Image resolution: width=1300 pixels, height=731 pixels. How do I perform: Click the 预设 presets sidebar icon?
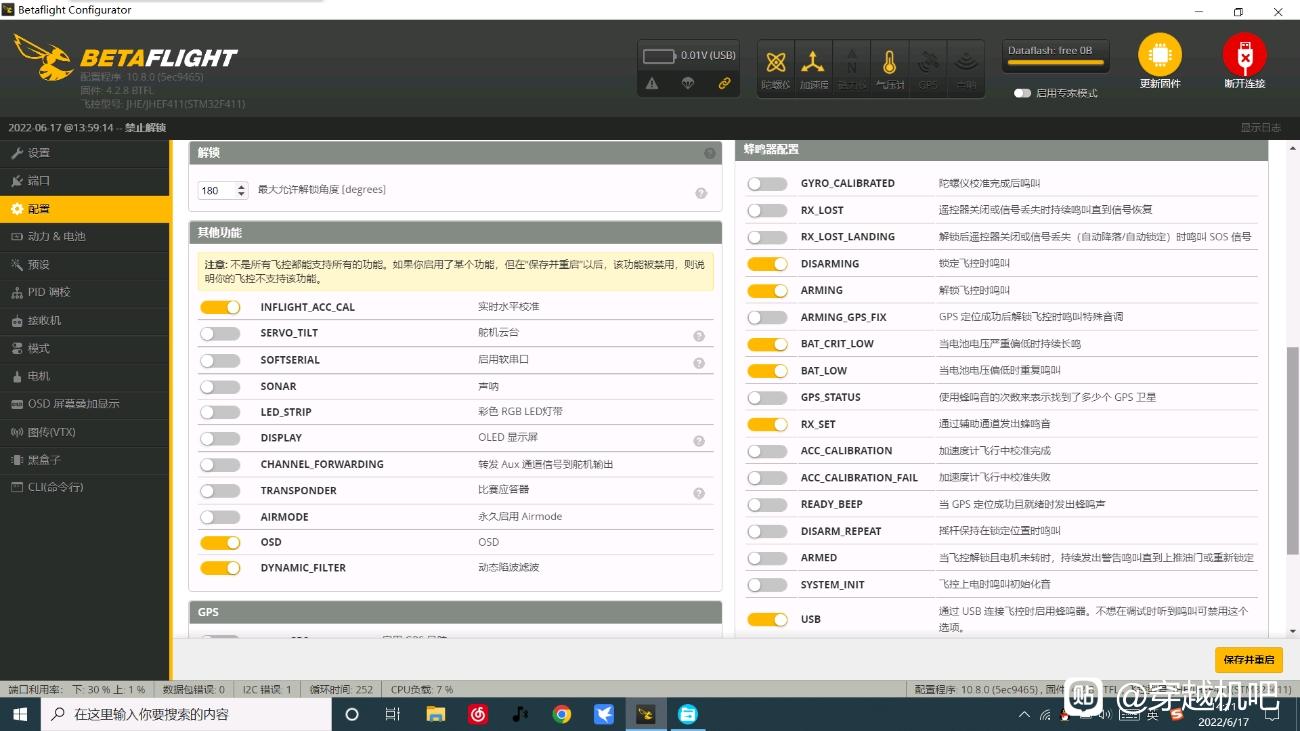pos(17,265)
